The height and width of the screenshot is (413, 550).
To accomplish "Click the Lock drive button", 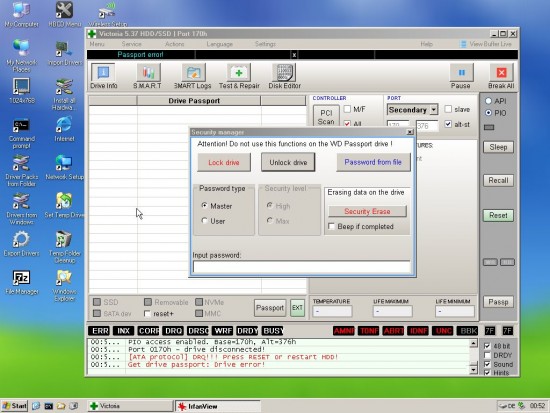I will pyautogui.click(x=224, y=162).
